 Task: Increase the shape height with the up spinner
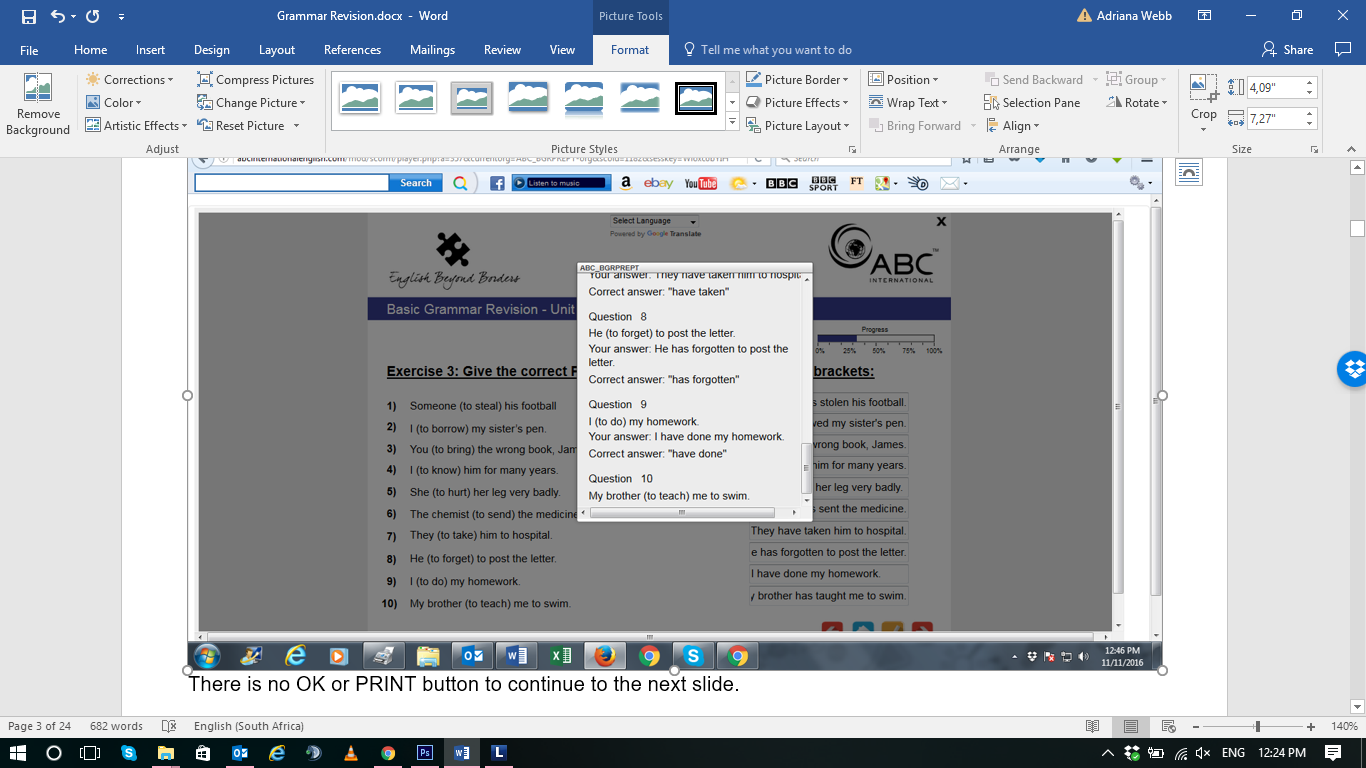pos(1310,83)
